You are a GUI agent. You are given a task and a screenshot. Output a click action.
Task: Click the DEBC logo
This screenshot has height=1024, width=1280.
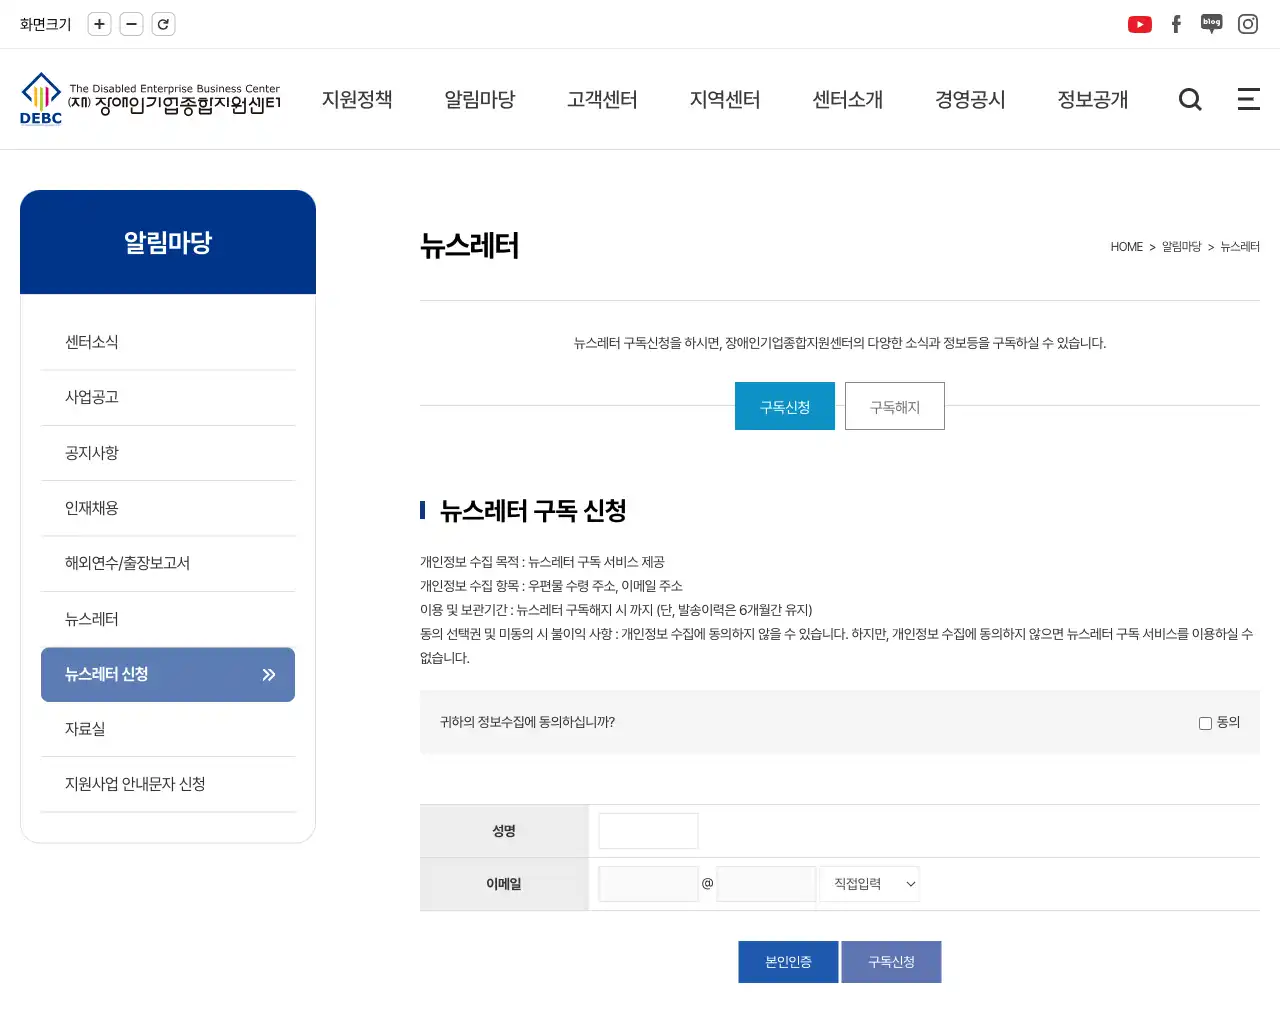coord(150,99)
